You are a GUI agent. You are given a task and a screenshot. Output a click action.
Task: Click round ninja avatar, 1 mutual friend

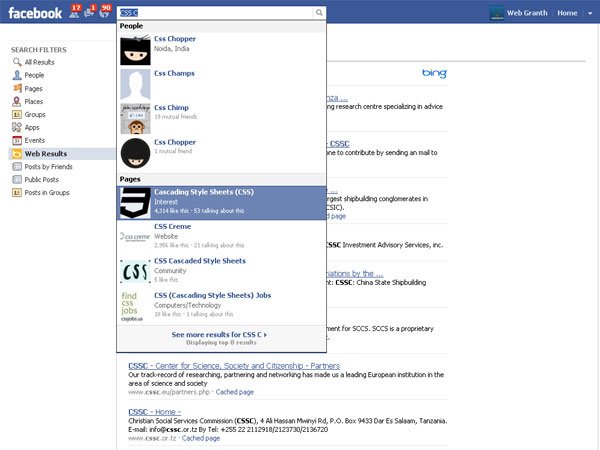pos(135,153)
